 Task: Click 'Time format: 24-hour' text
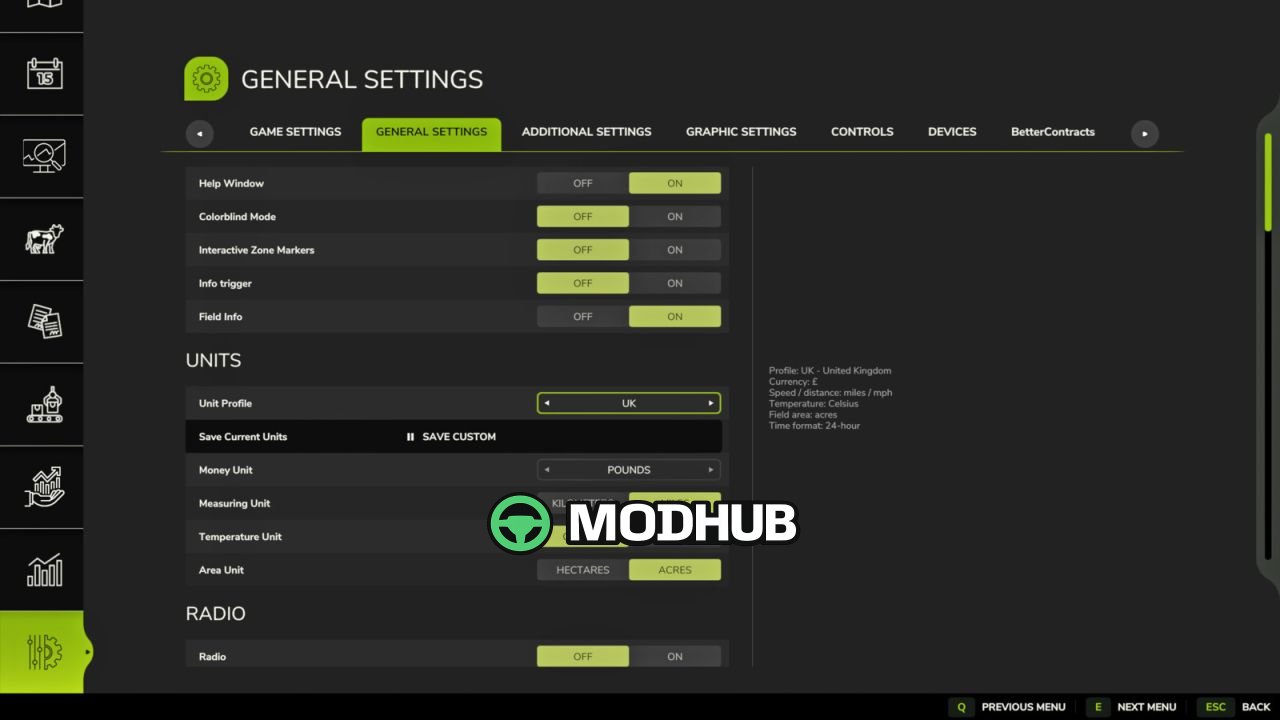[814, 426]
